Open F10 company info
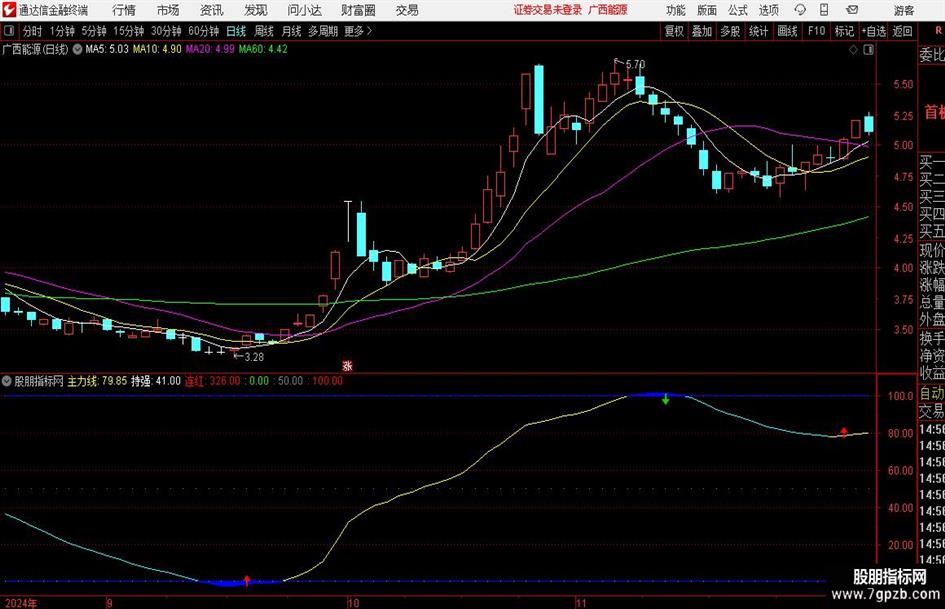 click(817, 31)
